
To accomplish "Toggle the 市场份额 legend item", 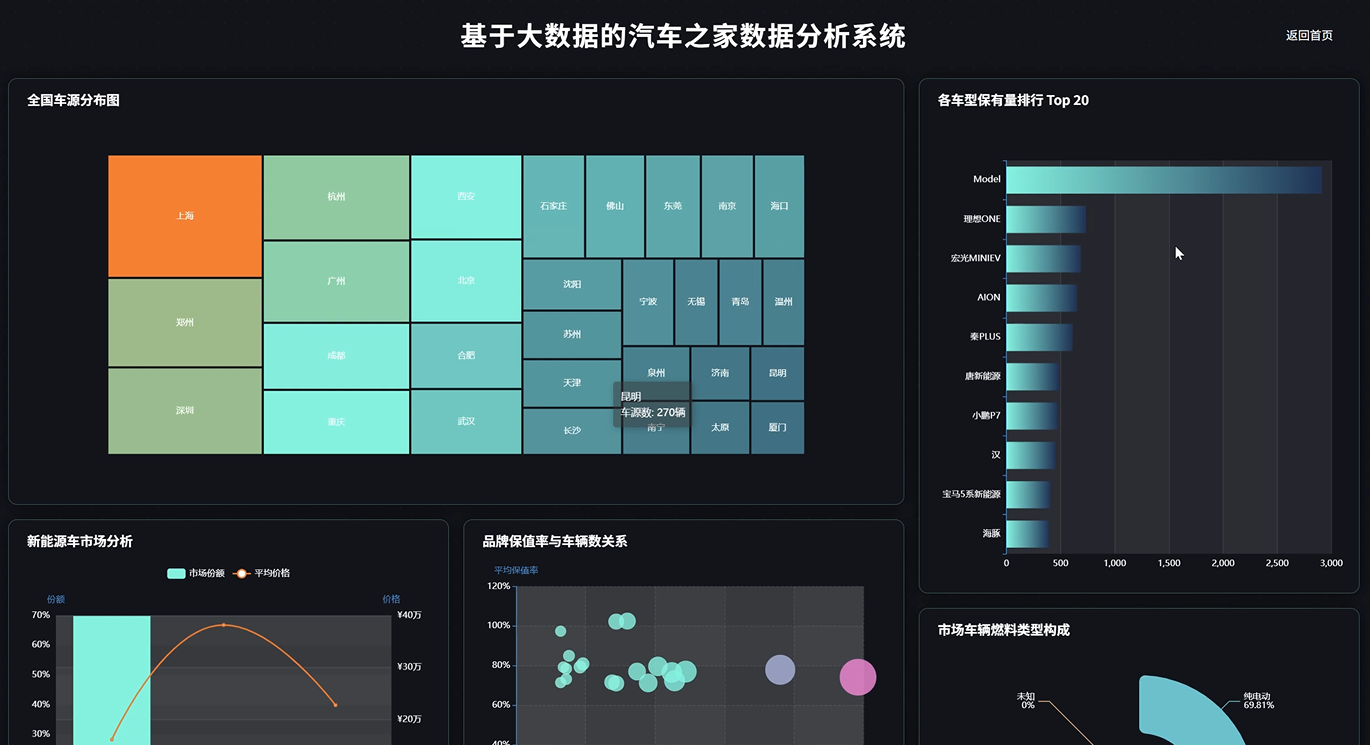I will coord(197,573).
